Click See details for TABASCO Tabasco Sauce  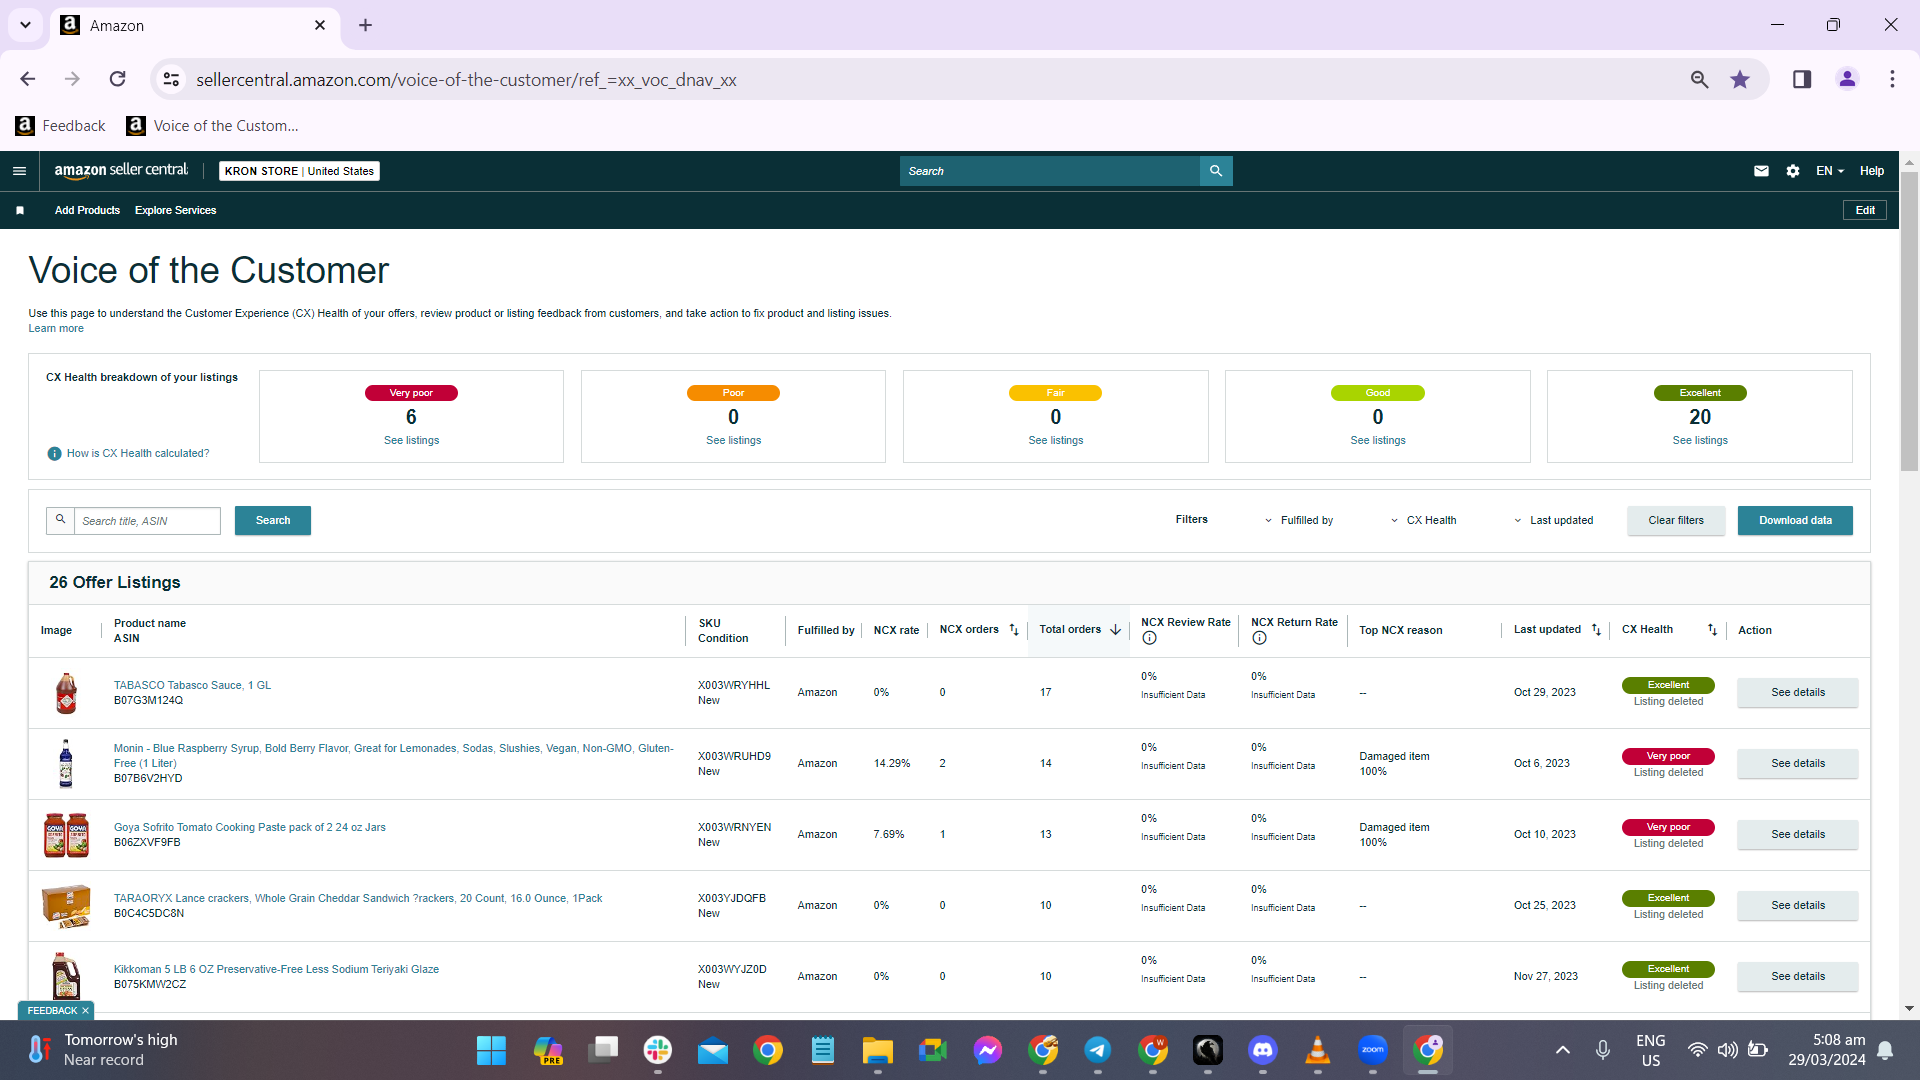[x=1798, y=692]
